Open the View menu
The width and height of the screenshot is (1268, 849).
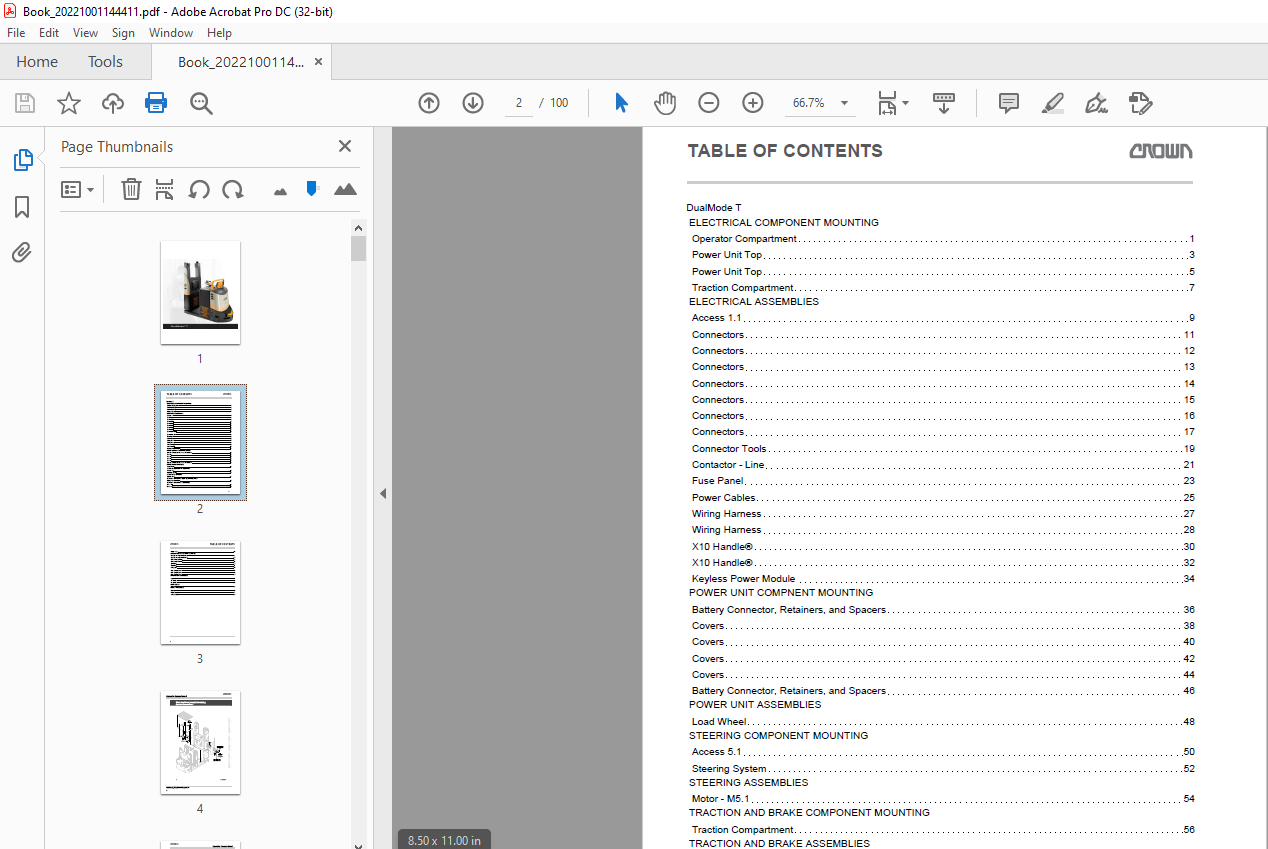pos(86,33)
